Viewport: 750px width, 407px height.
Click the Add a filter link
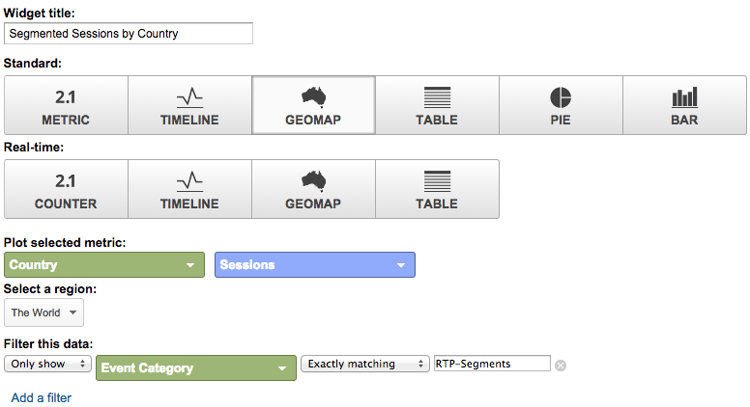tap(41, 397)
